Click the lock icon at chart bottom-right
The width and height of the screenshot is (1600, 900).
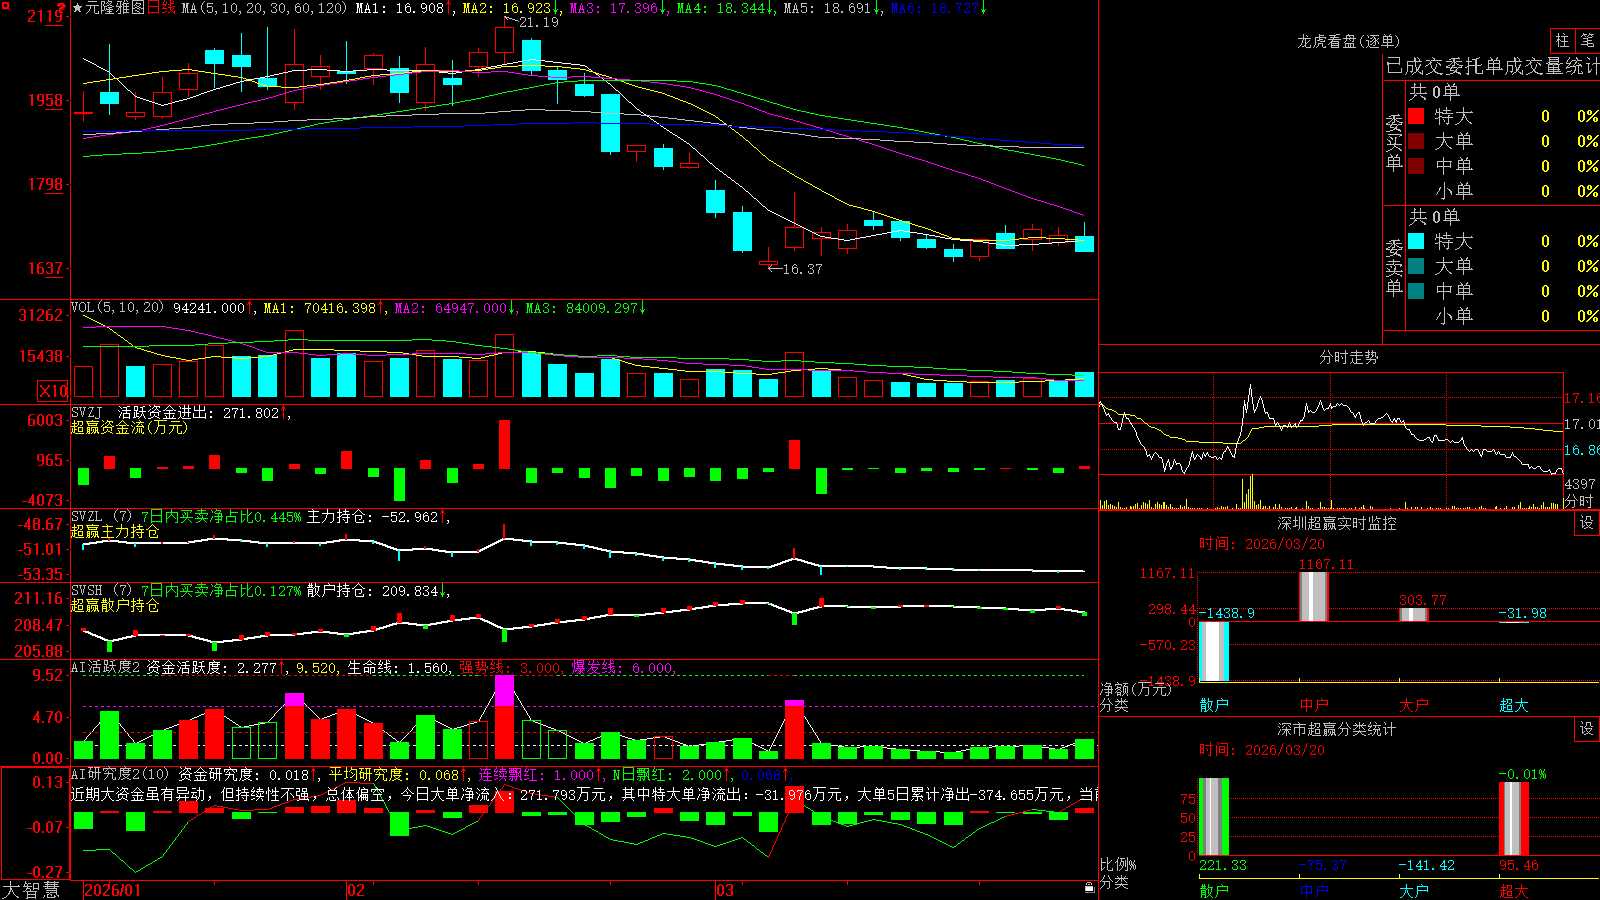tap(1090, 888)
